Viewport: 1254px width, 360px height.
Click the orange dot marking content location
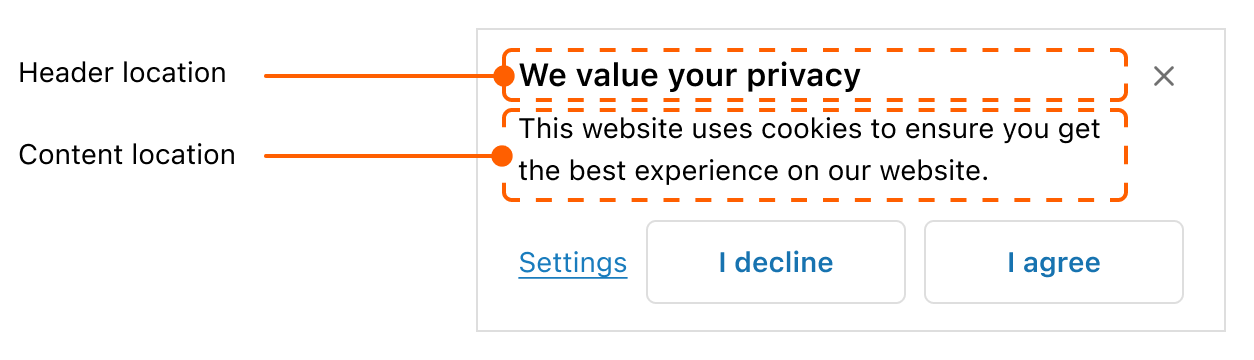coord(503,156)
